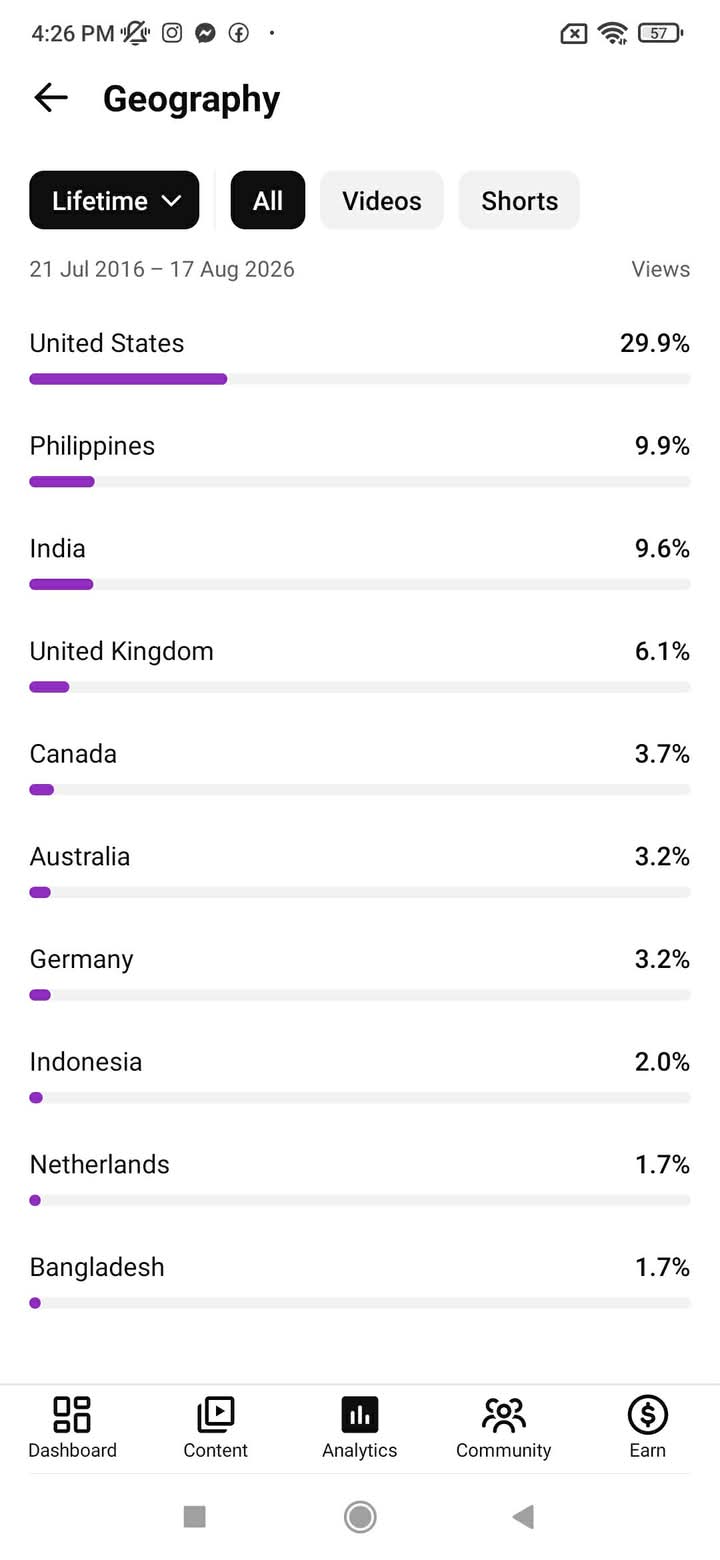This screenshot has width=720, height=1560.
Task: Click the United Kingdom entry
Action: (x=360, y=664)
